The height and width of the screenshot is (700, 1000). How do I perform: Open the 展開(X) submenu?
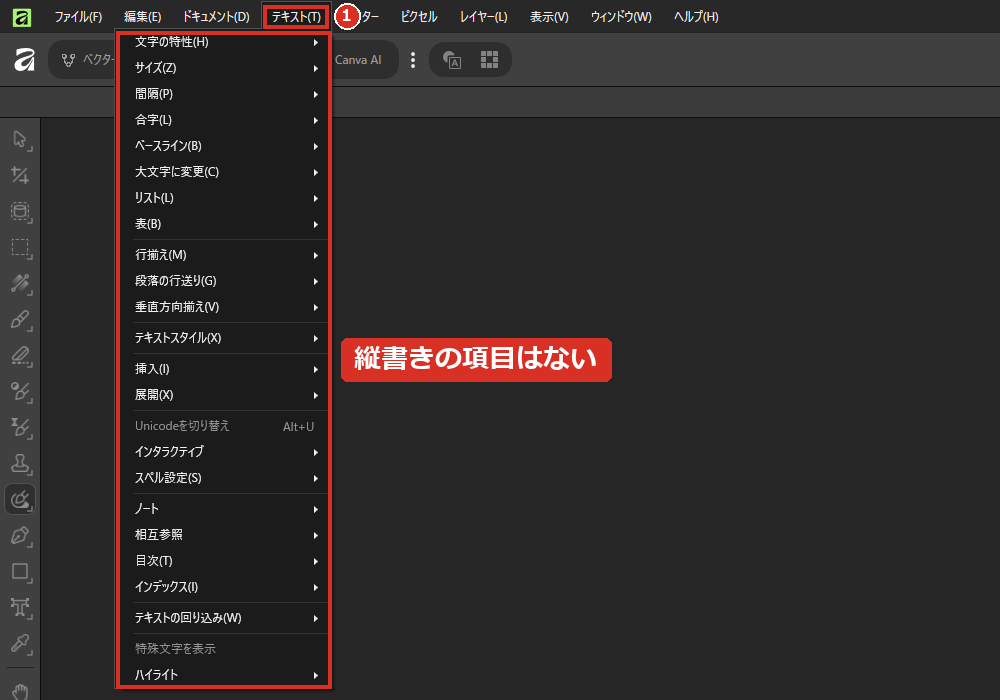tap(224, 395)
